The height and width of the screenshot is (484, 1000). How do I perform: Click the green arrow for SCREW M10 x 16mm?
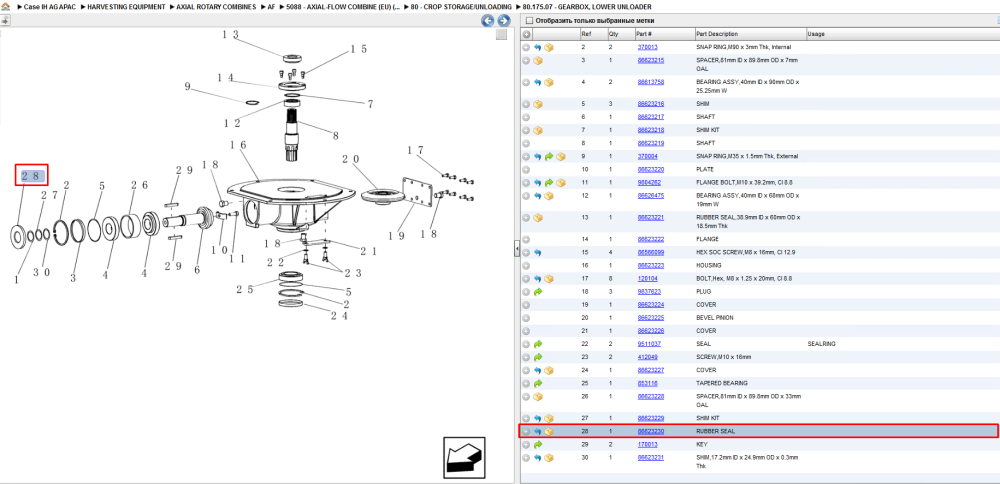point(538,357)
